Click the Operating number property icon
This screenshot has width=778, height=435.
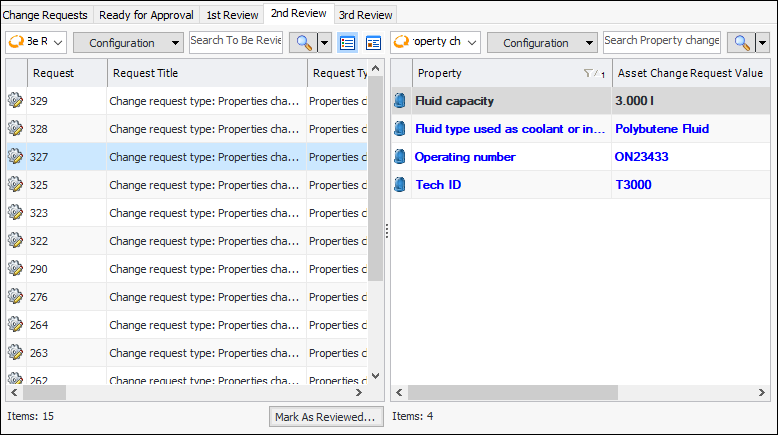(401, 157)
